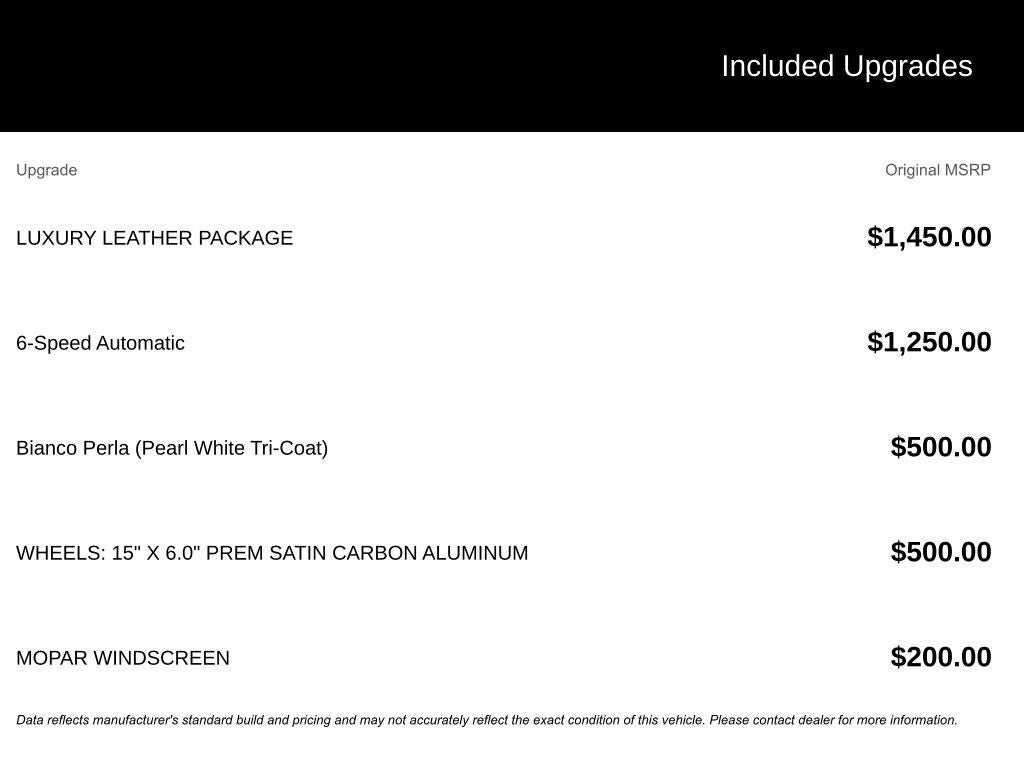Click the Bianco Perla $500.00 price

[x=941, y=447]
